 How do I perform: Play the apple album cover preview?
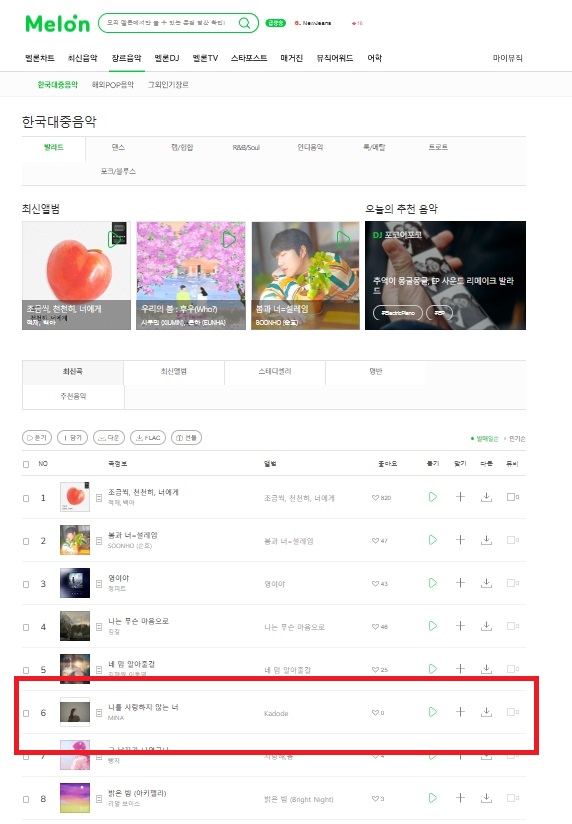pyautogui.click(x=114, y=239)
